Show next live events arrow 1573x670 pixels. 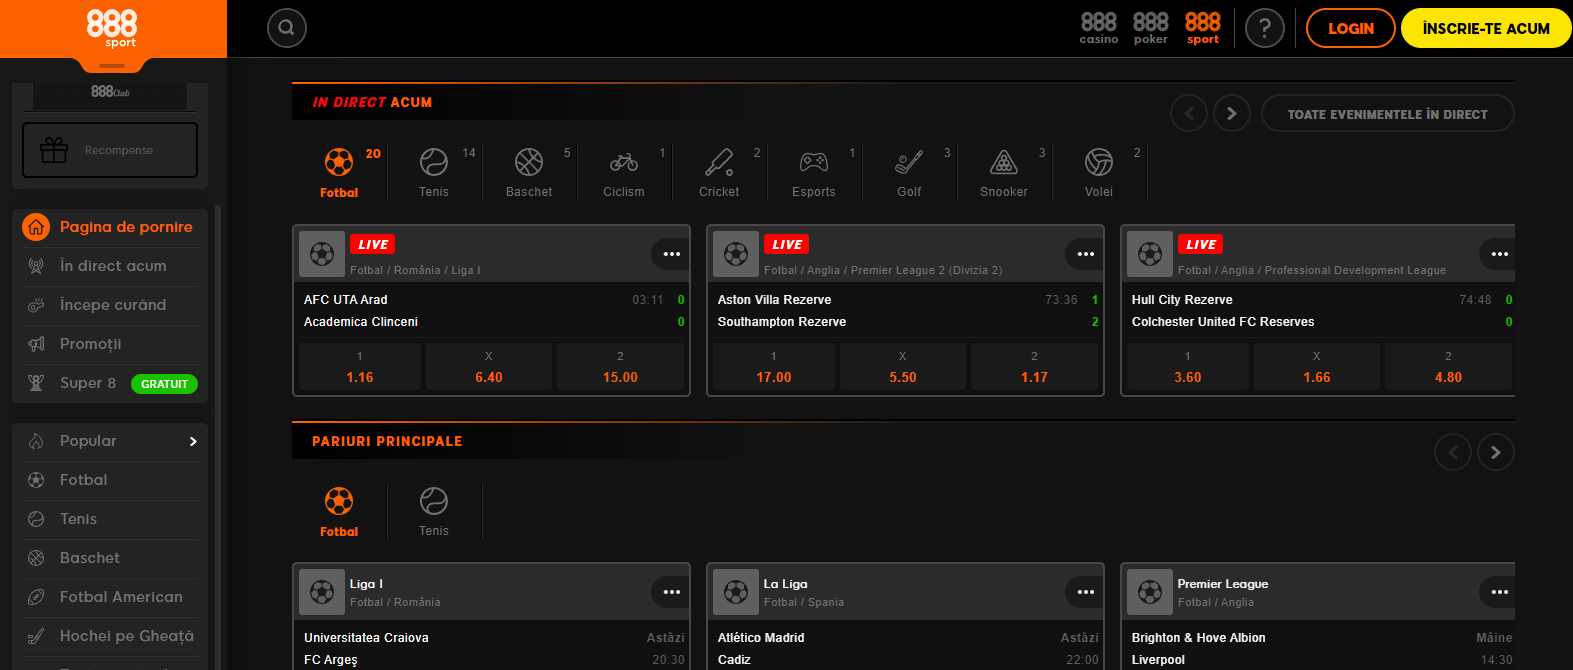(1232, 114)
